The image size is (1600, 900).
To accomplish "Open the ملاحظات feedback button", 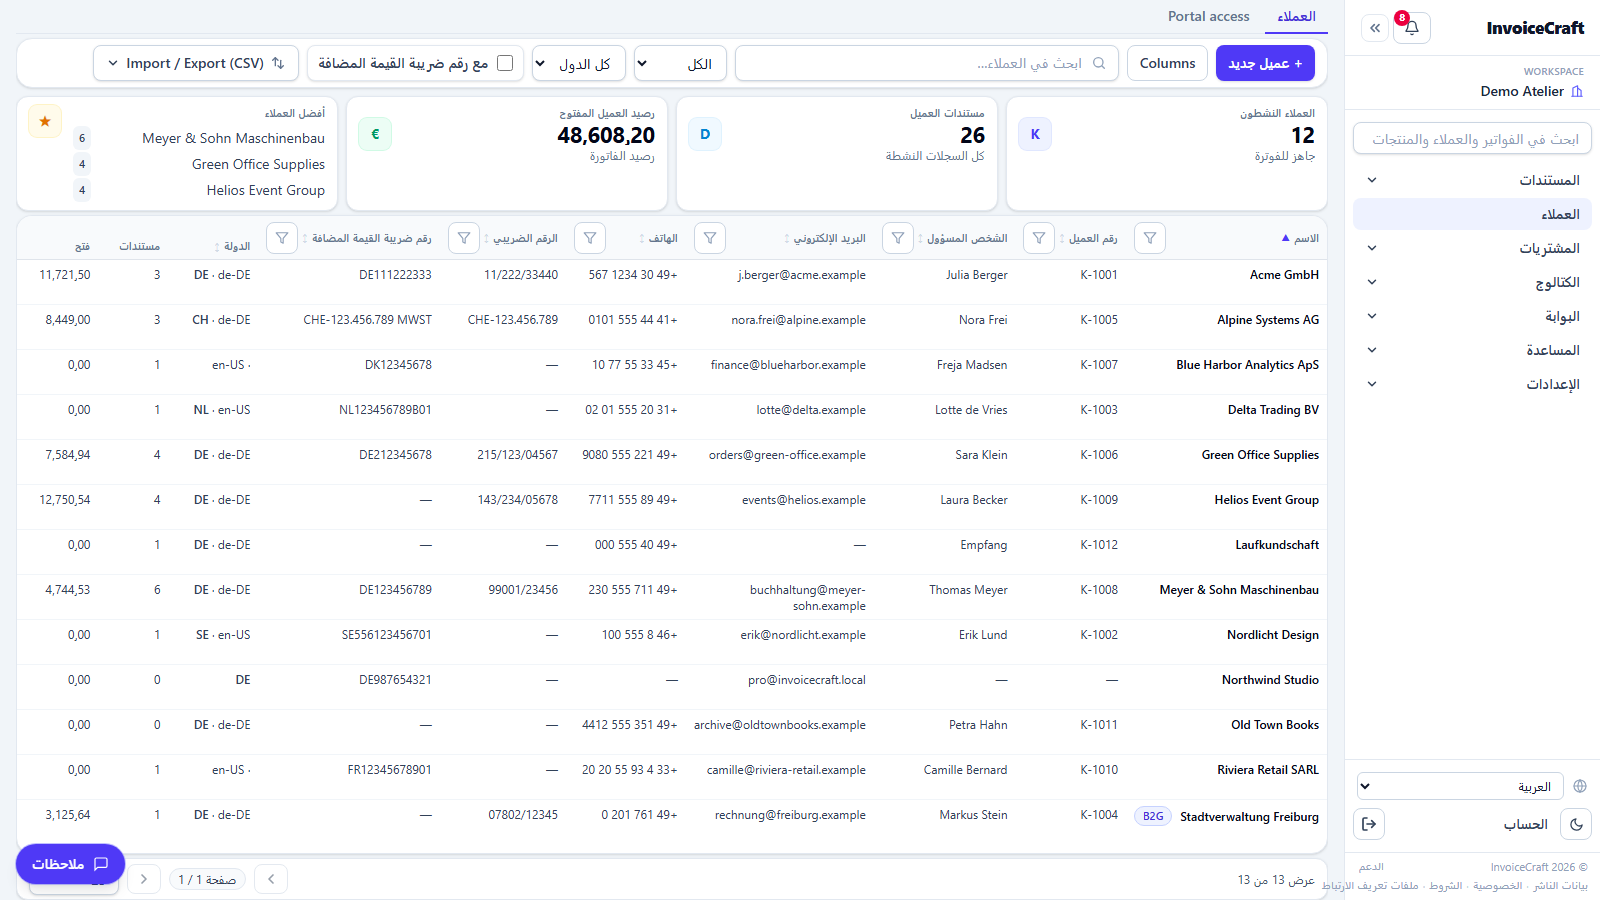I will pos(70,864).
